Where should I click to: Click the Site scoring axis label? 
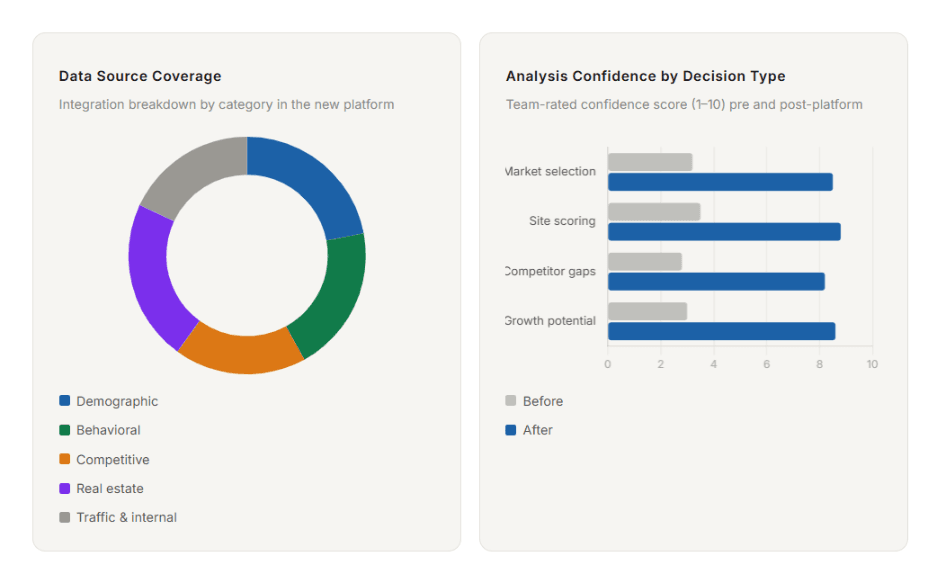(562, 221)
